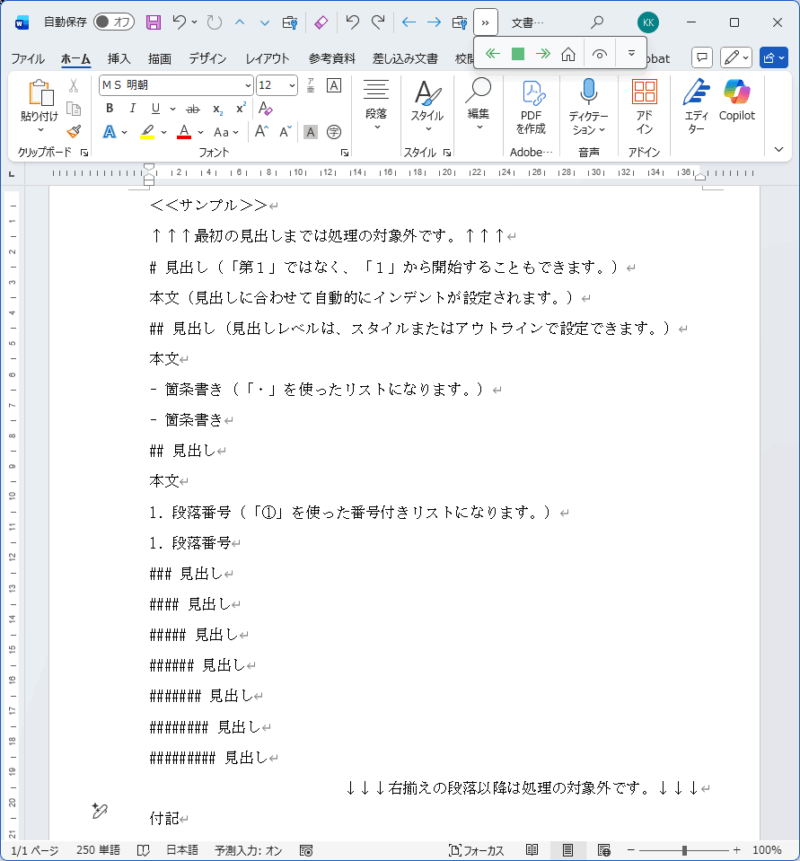Click the Add-ins grid icon
The height and width of the screenshot is (861, 800).
[644, 93]
